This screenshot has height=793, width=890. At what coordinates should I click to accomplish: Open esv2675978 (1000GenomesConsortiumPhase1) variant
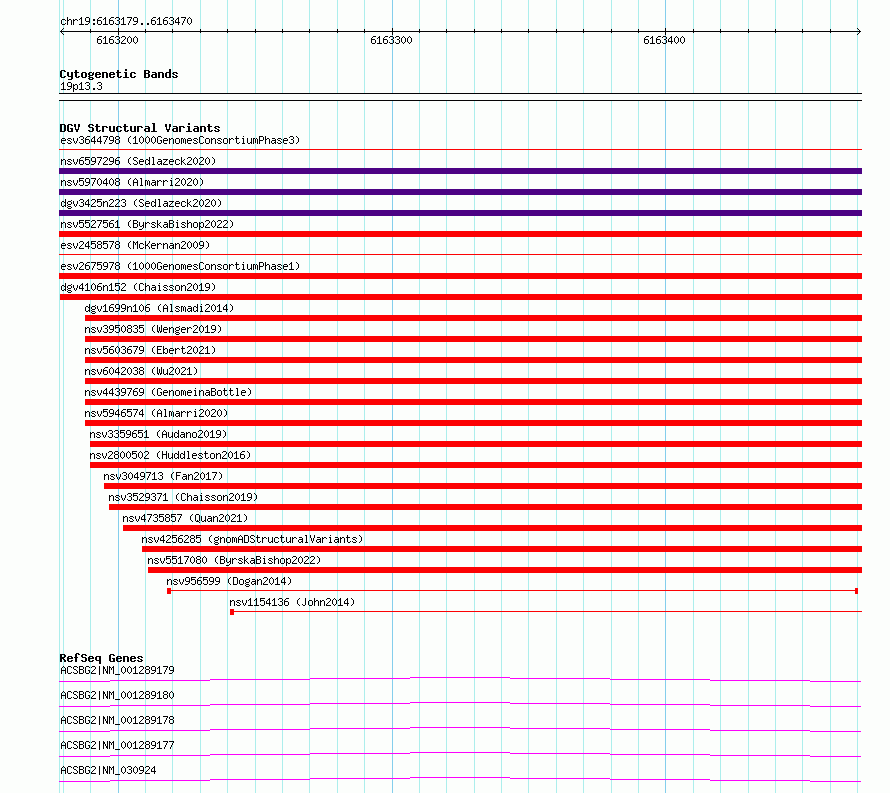(x=180, y=266)
